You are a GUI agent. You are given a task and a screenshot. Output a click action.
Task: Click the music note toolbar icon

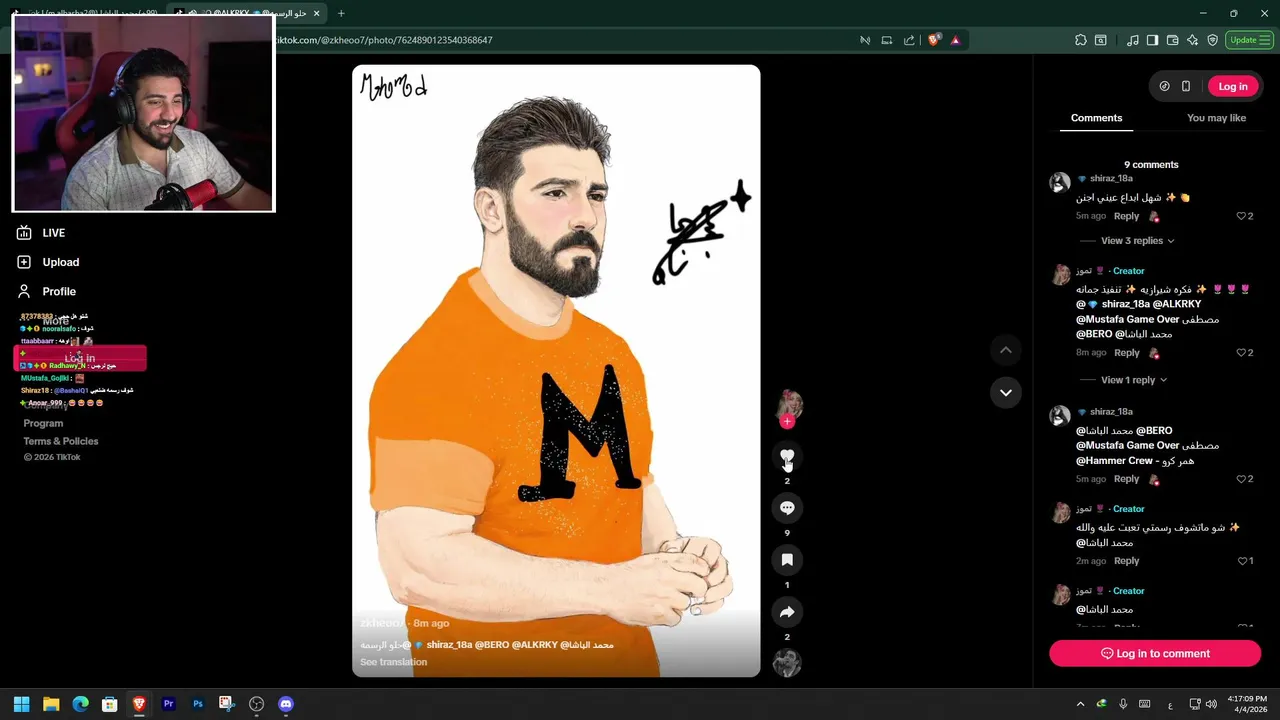point(1132,40)
